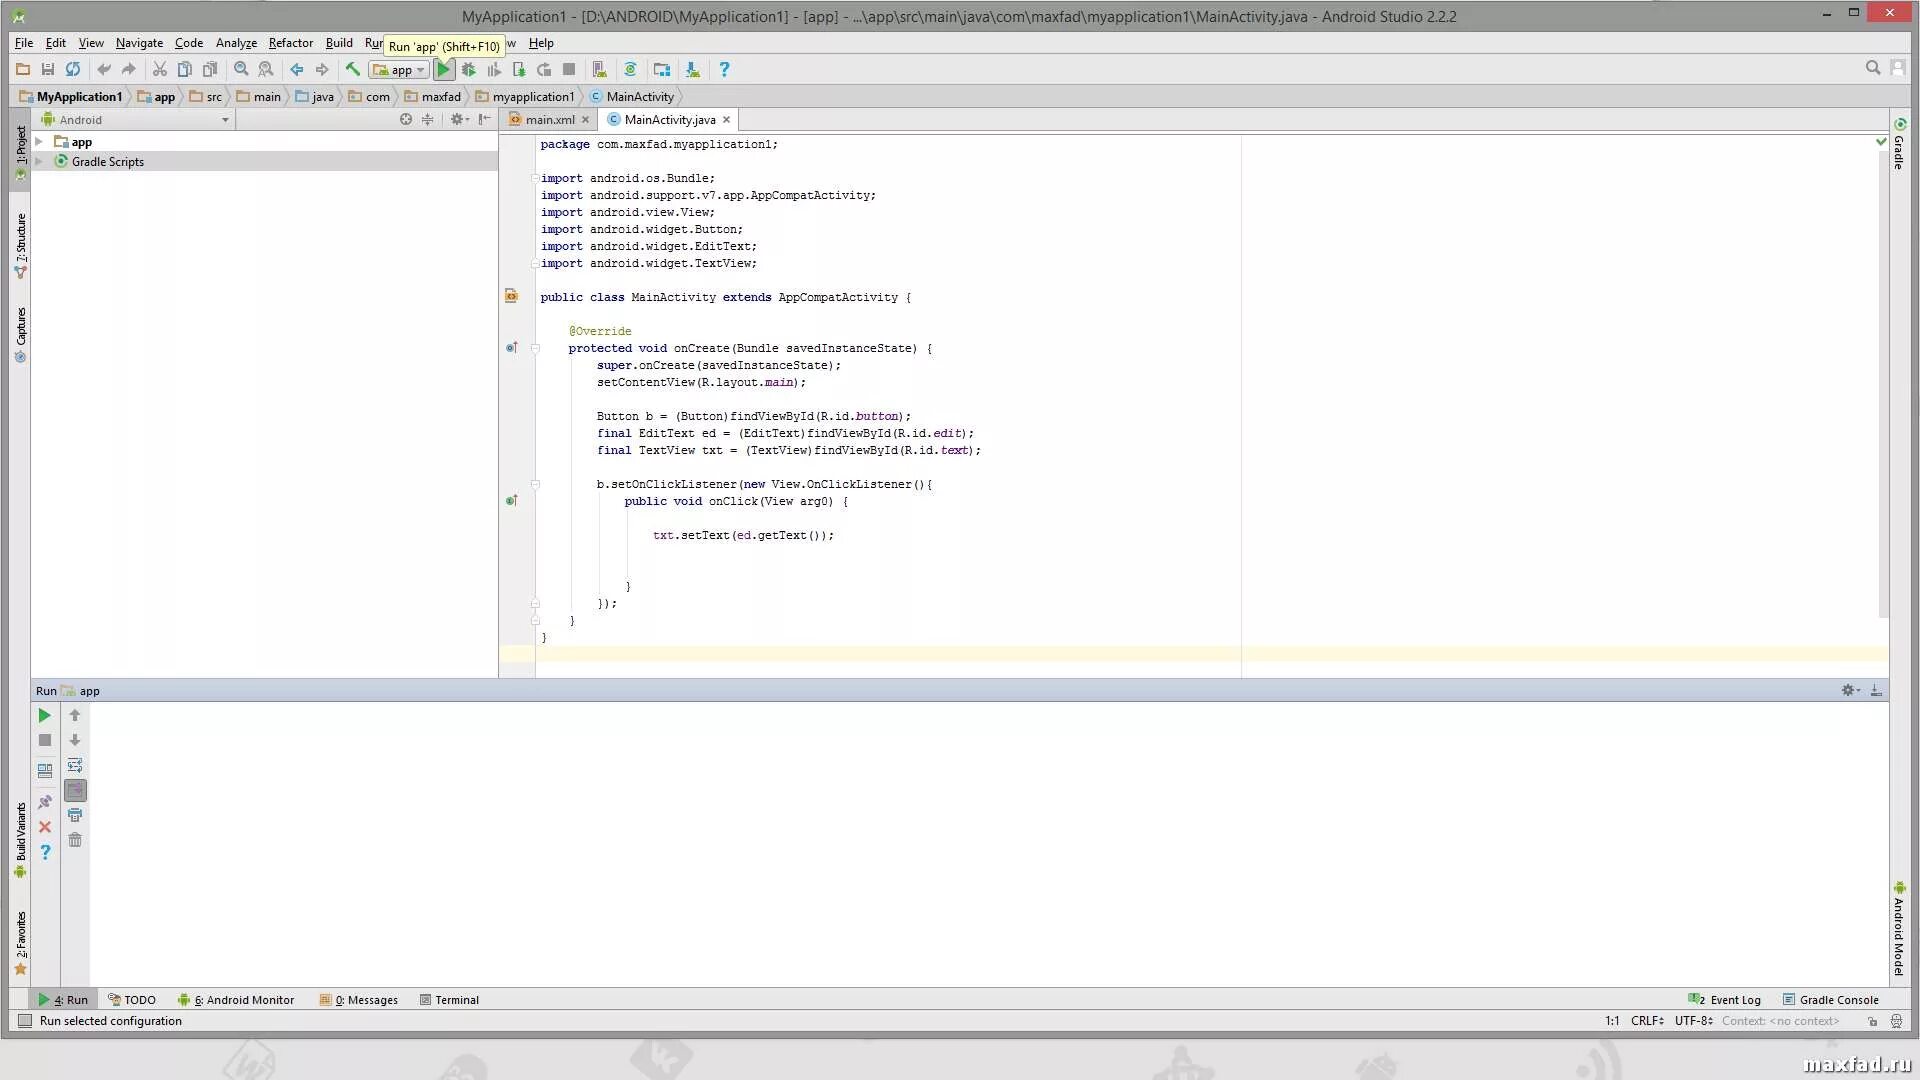
Task: Open the Refactor menu
Action: [290, 43]
